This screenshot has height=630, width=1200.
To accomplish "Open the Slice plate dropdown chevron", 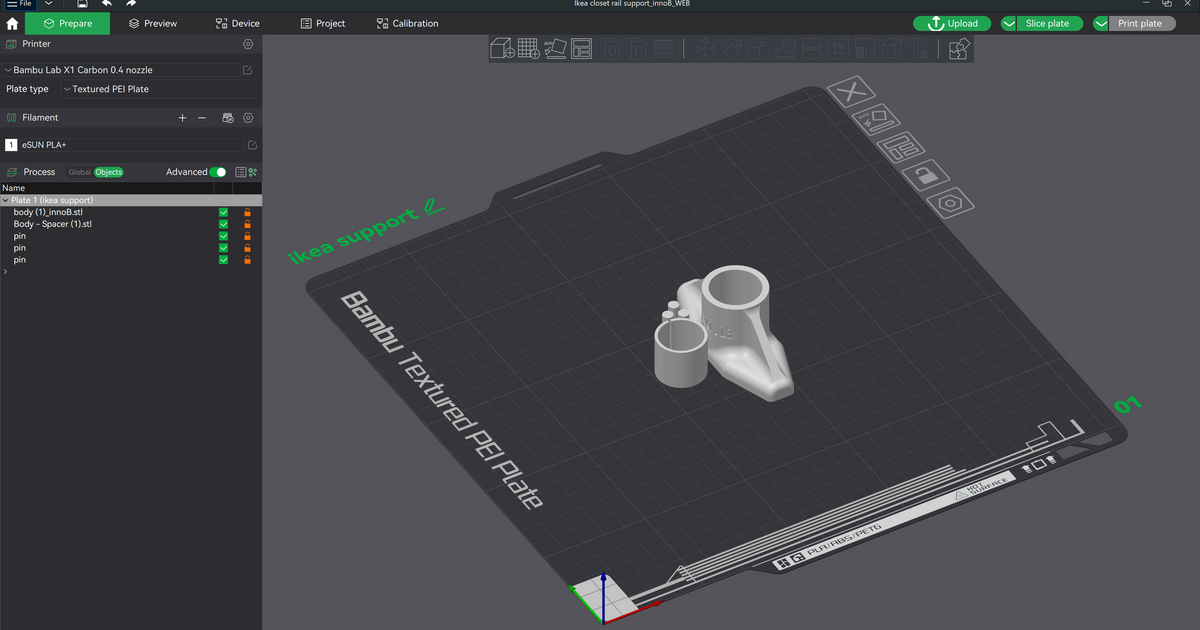I will (x=1010, y=23).
